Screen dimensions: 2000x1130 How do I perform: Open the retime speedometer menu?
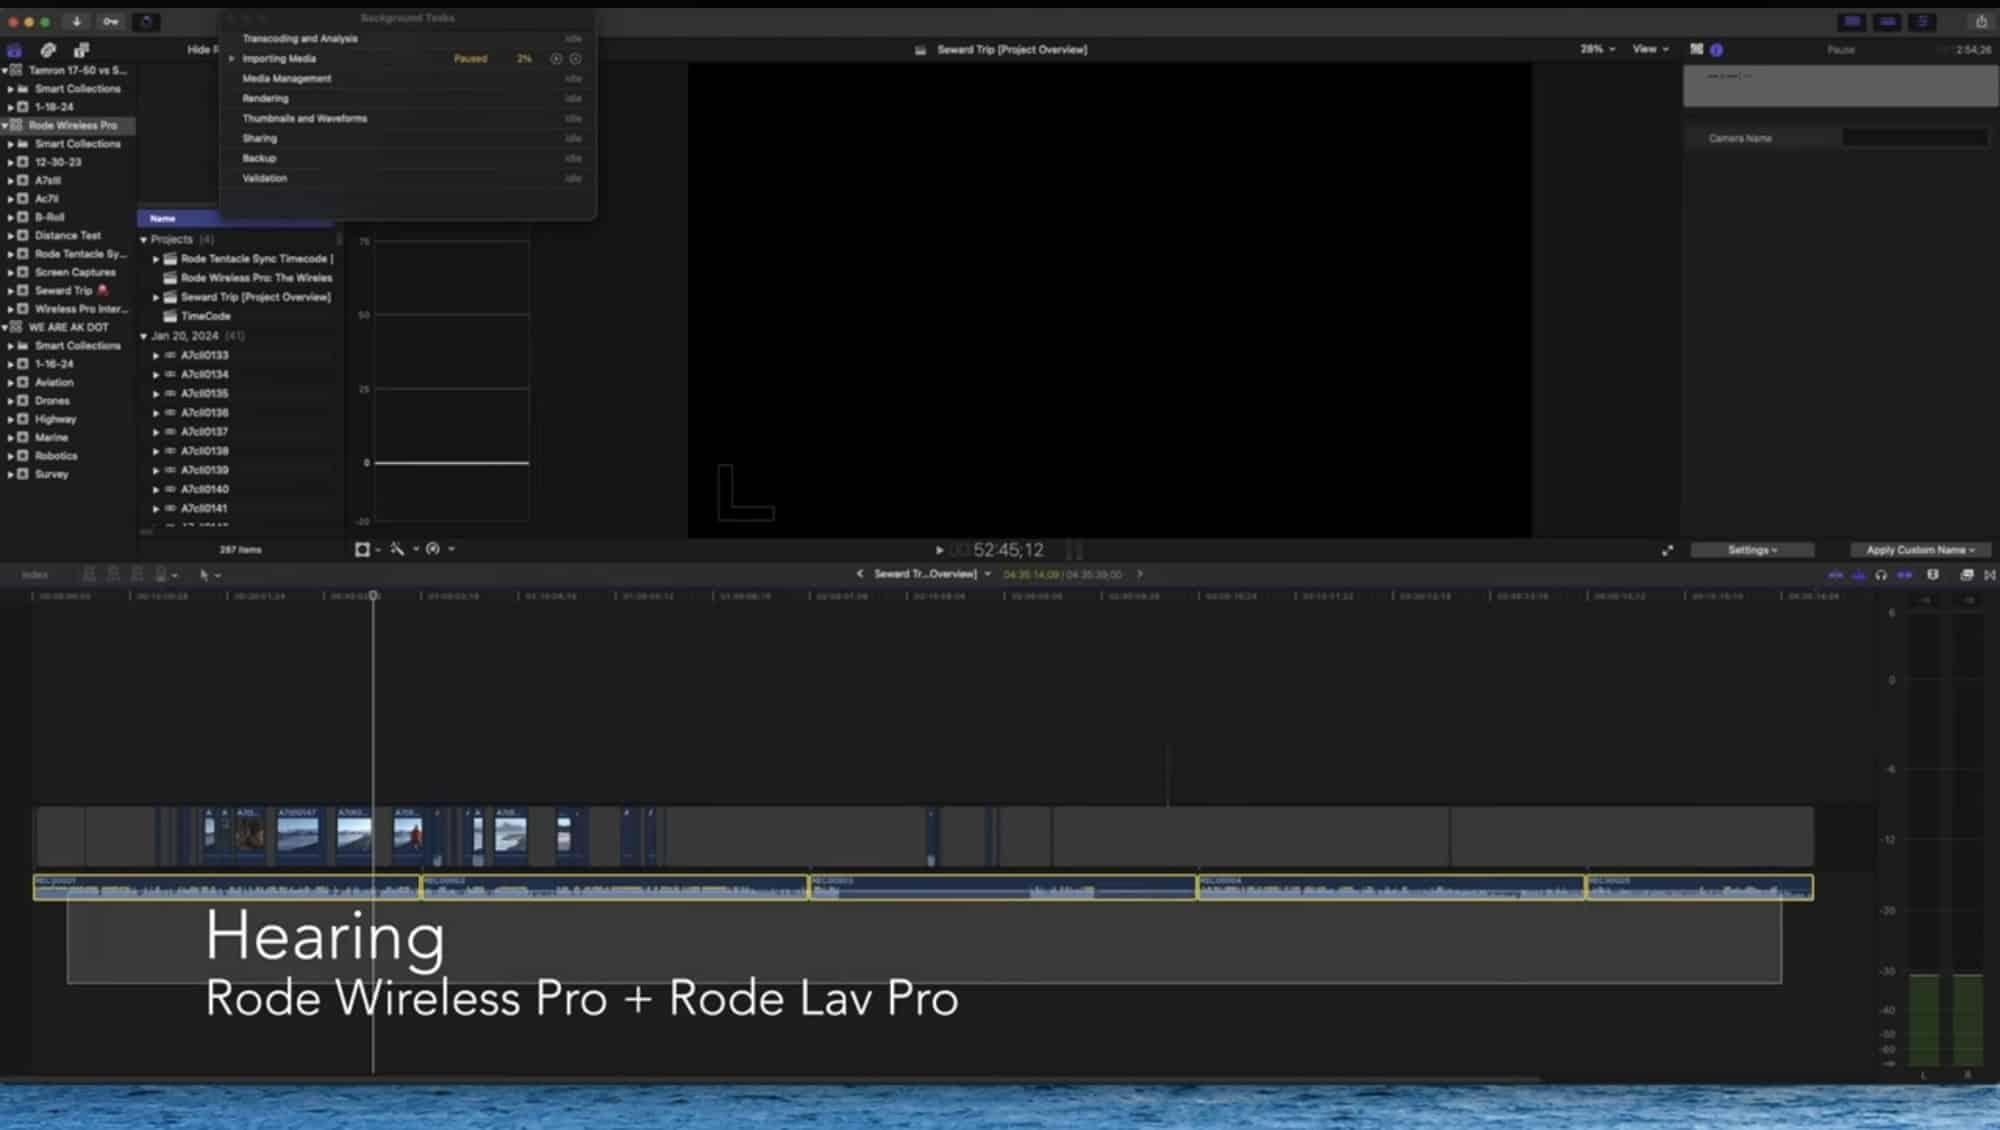(x=439, y=549)
